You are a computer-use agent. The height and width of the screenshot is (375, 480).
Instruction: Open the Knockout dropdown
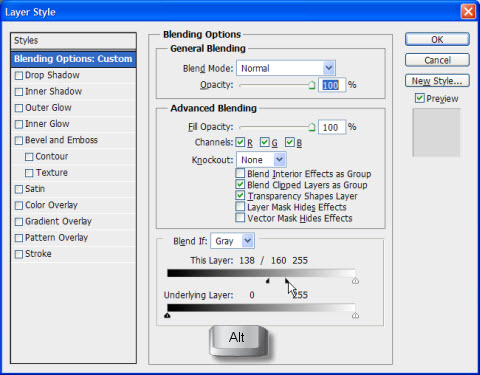[261, 160]
